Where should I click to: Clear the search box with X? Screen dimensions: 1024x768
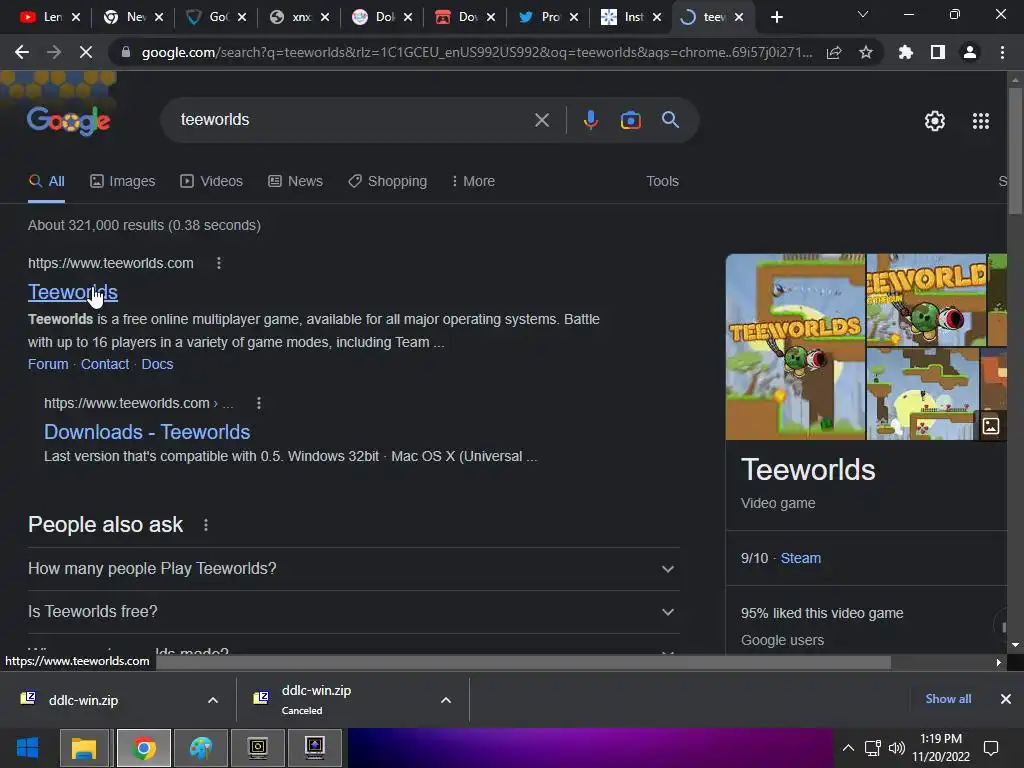(x=542, y=120)
